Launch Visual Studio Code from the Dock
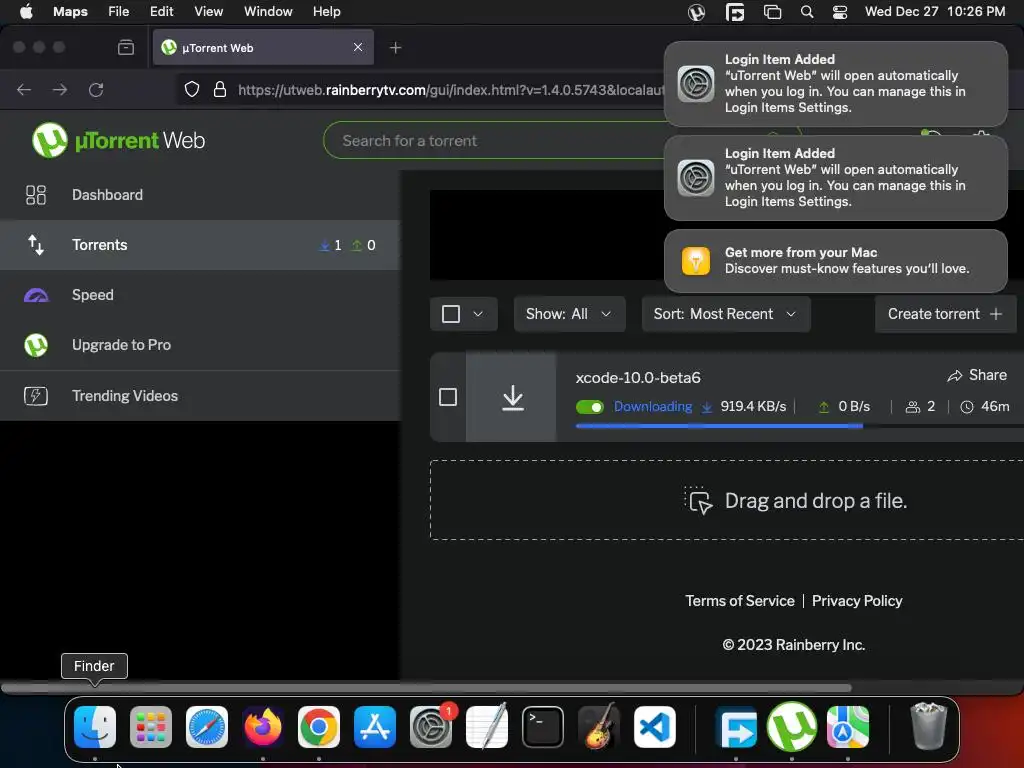This screenshot has height=768, width=1024. [x=655, y=727]
